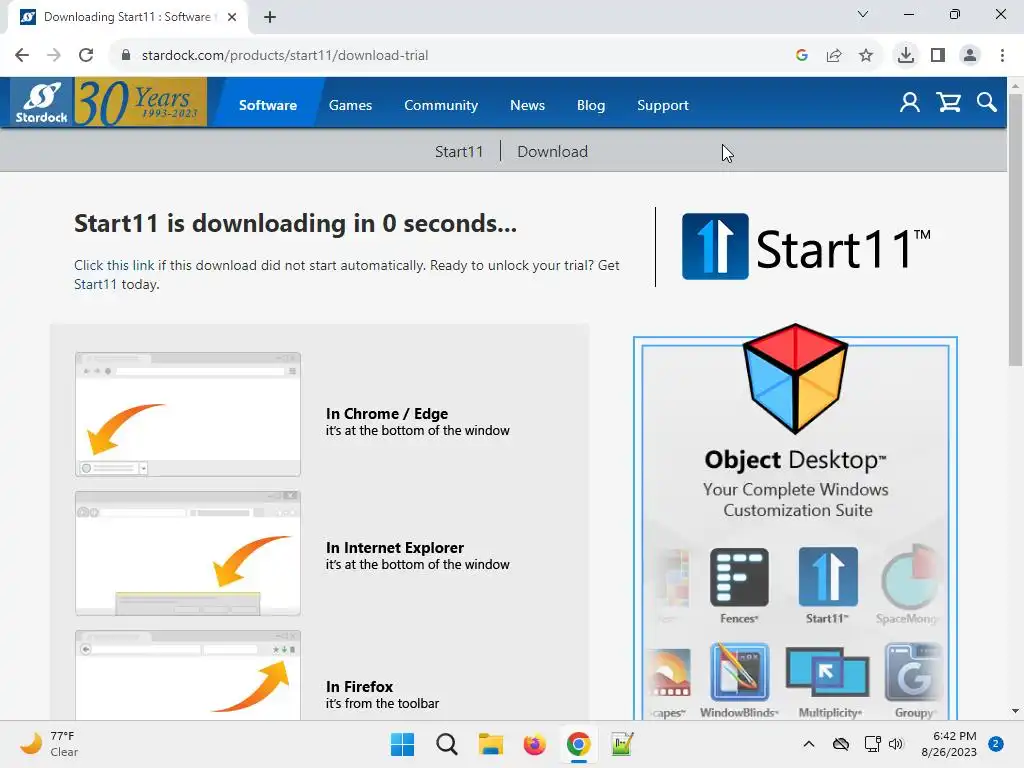Bookmark the page with the star icon
The width and height of the screenshot is (1024, 768).
tap(866, 56)
